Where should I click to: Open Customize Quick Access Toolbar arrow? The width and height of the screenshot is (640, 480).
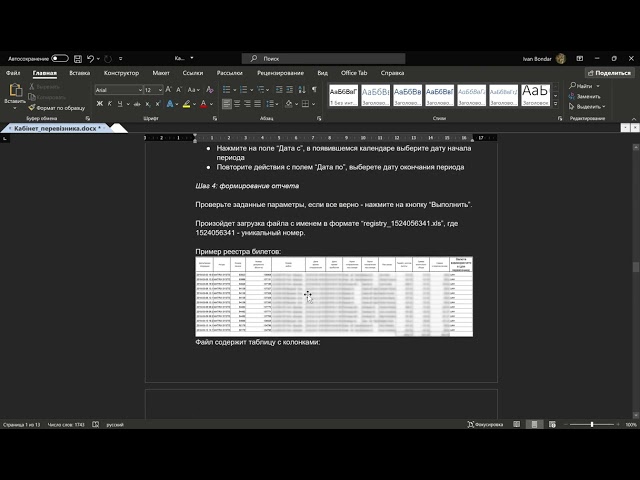pyautogui.click(x=120, y=59)
